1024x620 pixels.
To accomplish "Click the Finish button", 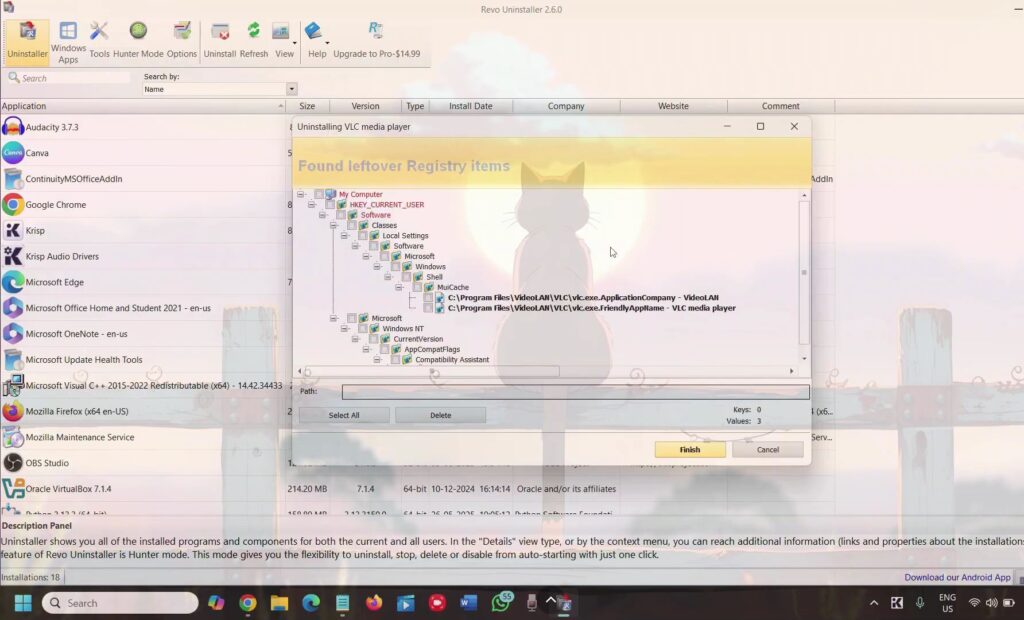I will coord(690,449).
